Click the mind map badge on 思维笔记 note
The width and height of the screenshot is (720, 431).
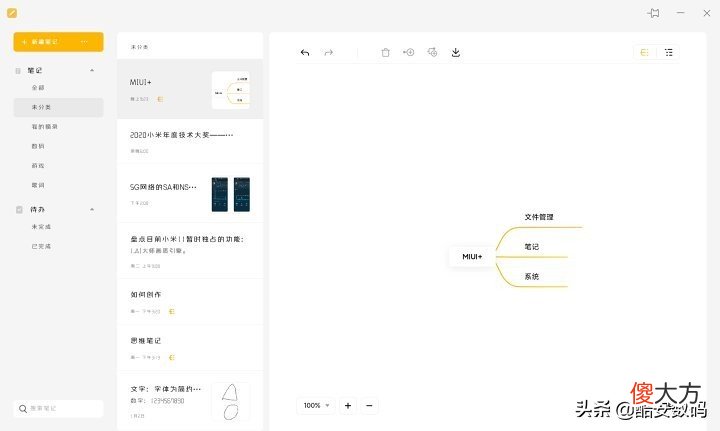click(172, 358)
